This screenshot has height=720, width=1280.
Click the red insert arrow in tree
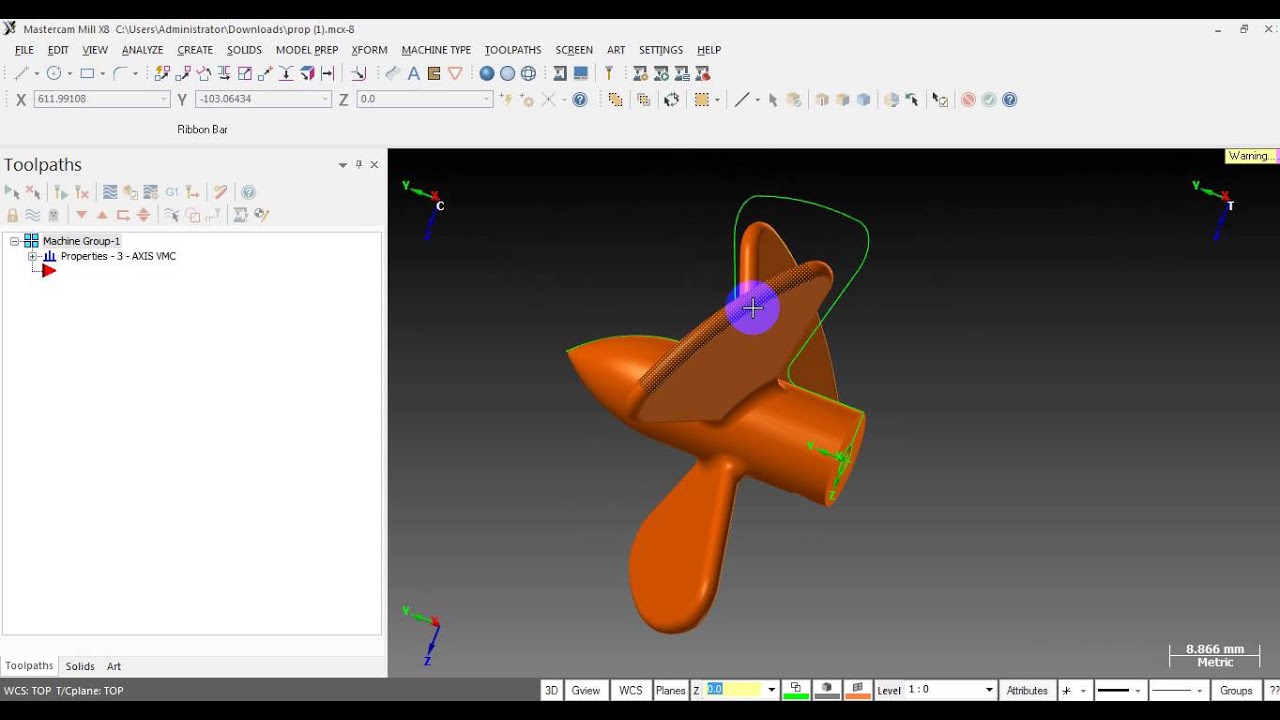pyautogui.click(x=48, y=270)
